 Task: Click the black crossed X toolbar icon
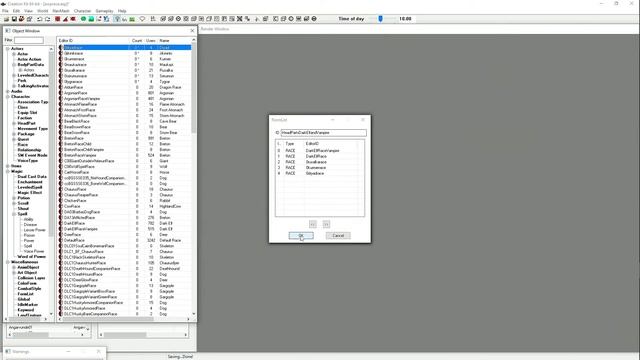(240, 19)
